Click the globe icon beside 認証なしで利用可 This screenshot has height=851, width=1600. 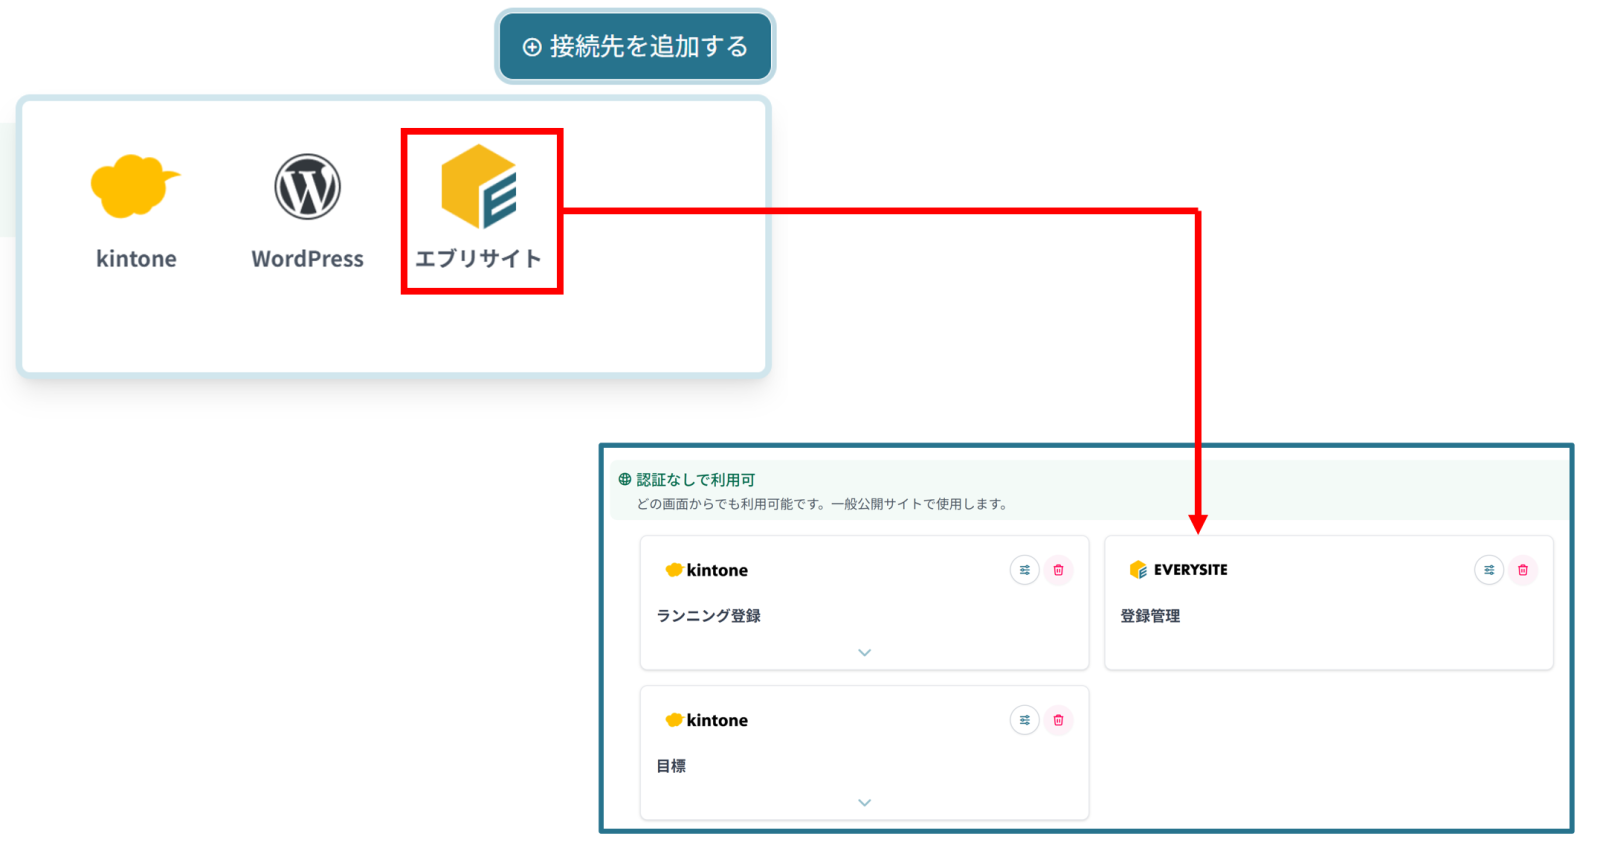click(625, 480)
